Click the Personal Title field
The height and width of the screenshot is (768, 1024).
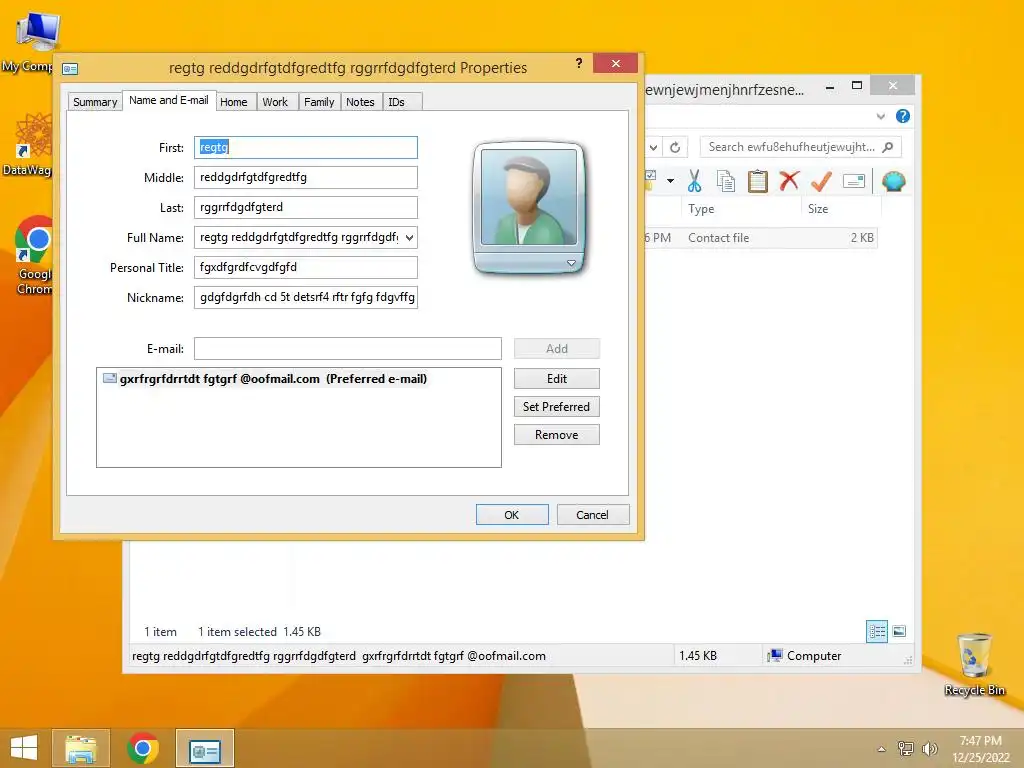tap(306, 267)
